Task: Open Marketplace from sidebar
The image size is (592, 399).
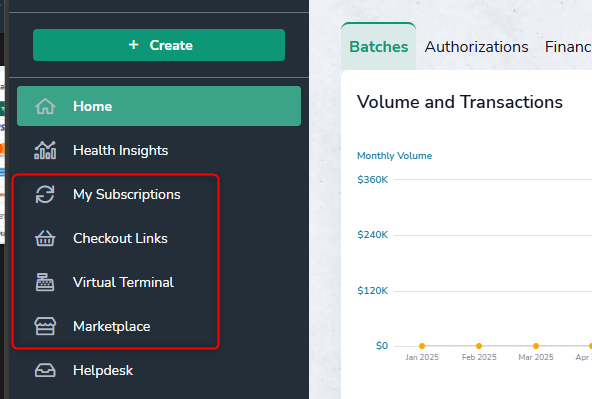Action: 111,327
